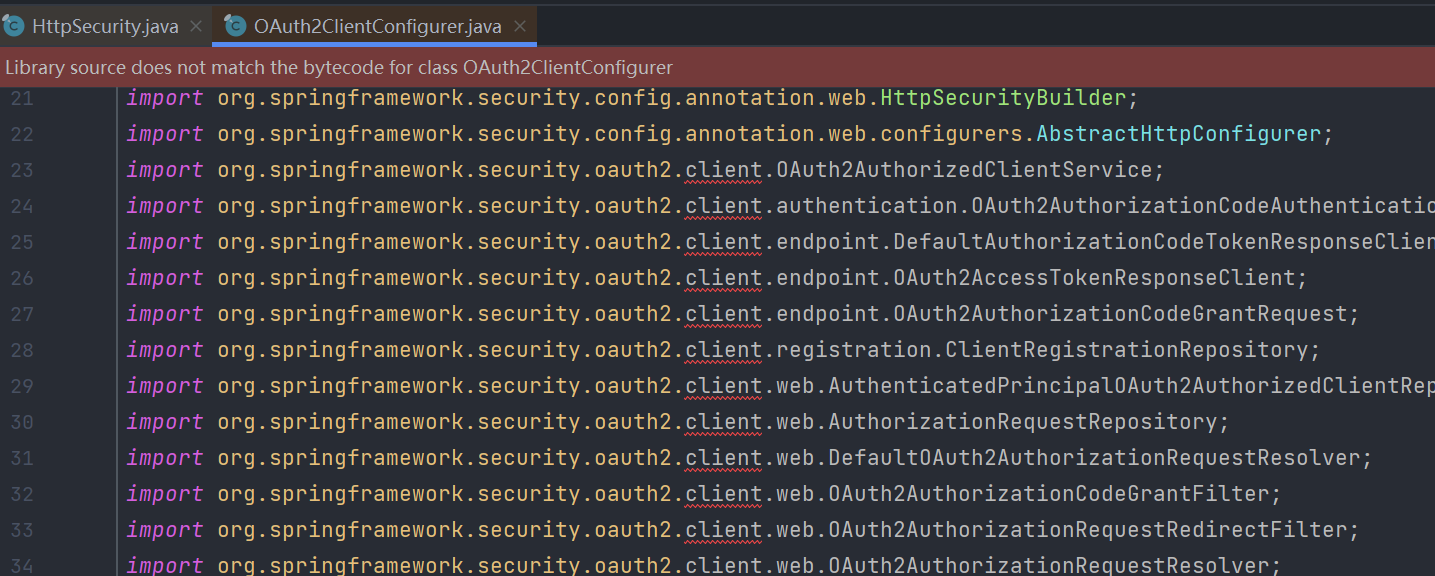Click line number 30 in the gutter
Image resolution: width=1435 pixels, height=576 pixels.
pyautogui.click(x=22, y=422)
